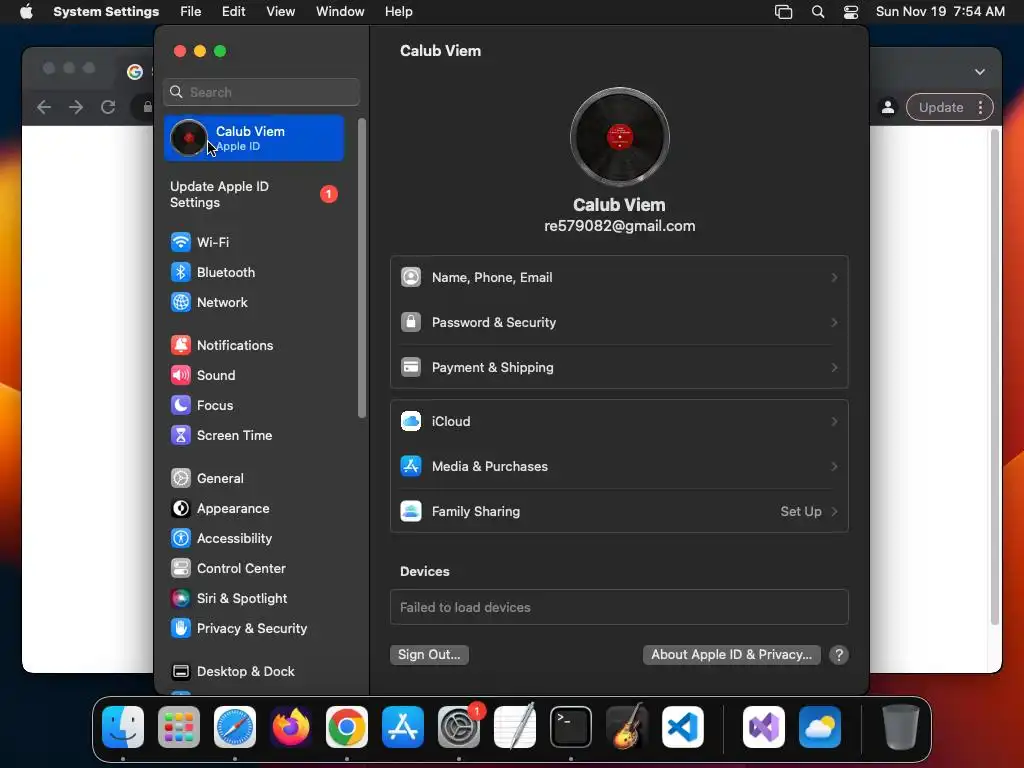Select Desktop & Dock in sidebar
Screen dimensions: 1024x768
(x=255, y=672)
